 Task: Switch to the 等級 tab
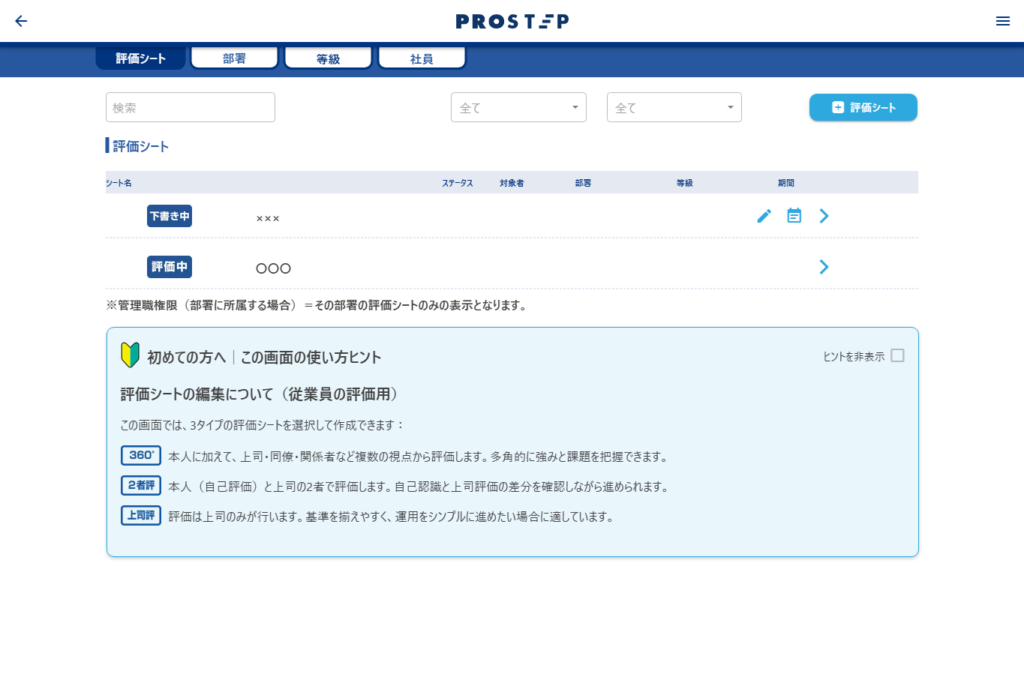pyautogui.click(x=328, y=59)
